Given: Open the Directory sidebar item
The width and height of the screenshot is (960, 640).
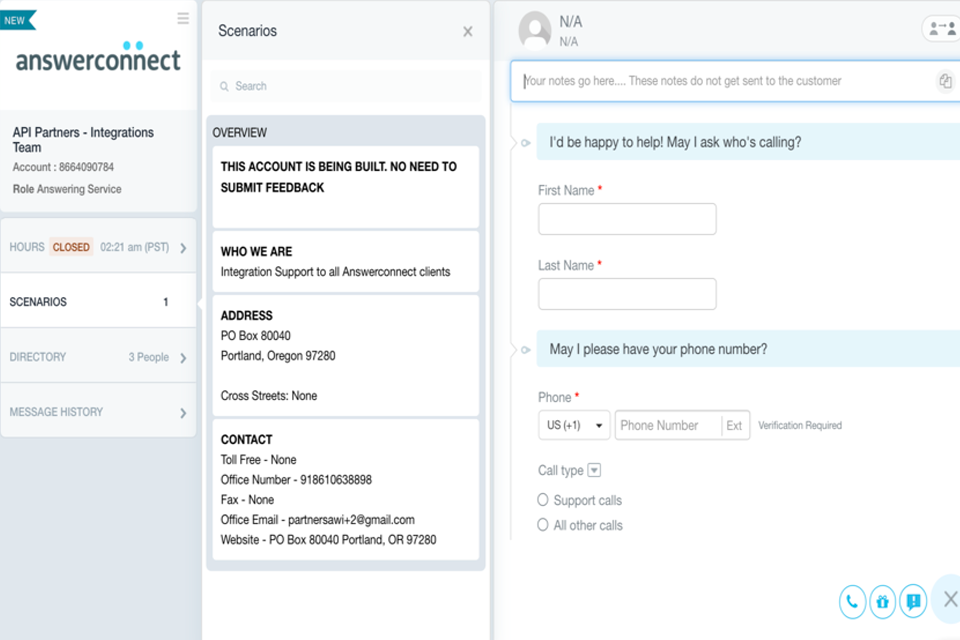Looking at the screenshot, I should [98, 356].
